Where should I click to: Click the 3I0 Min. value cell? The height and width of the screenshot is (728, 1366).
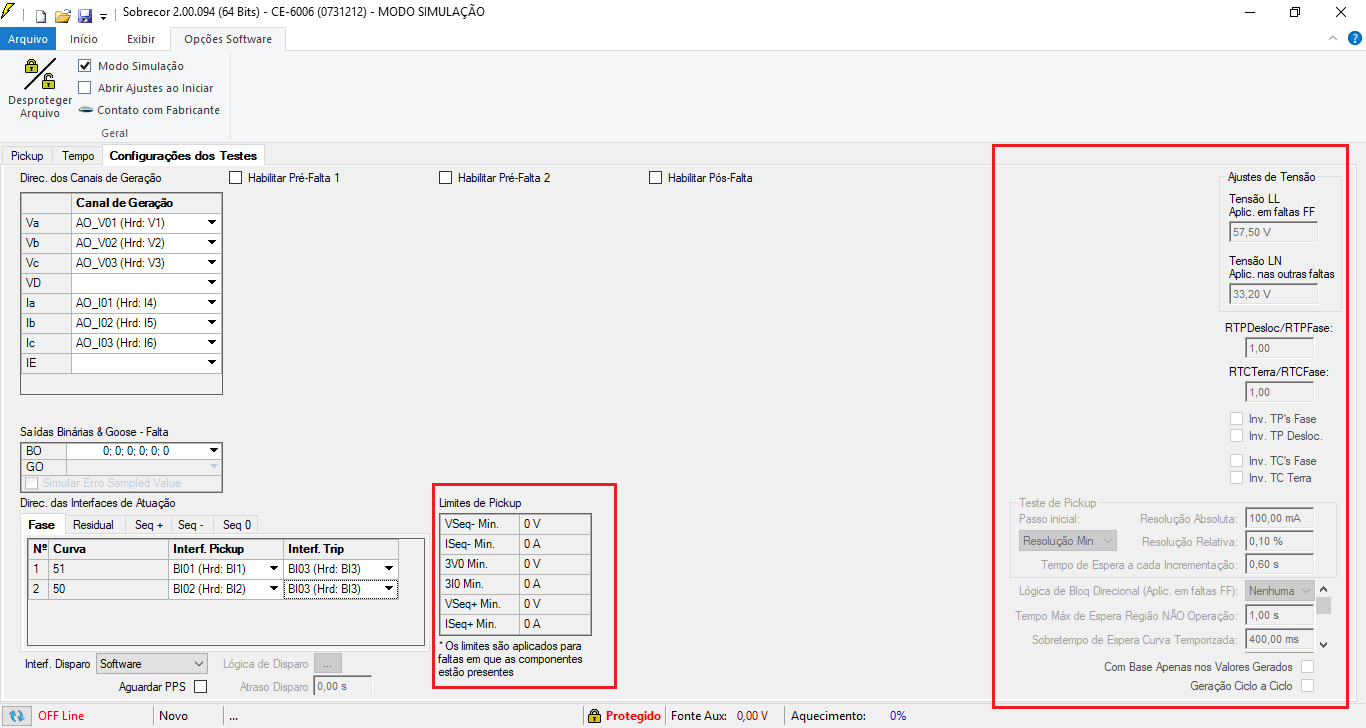[x=555, y=584]
